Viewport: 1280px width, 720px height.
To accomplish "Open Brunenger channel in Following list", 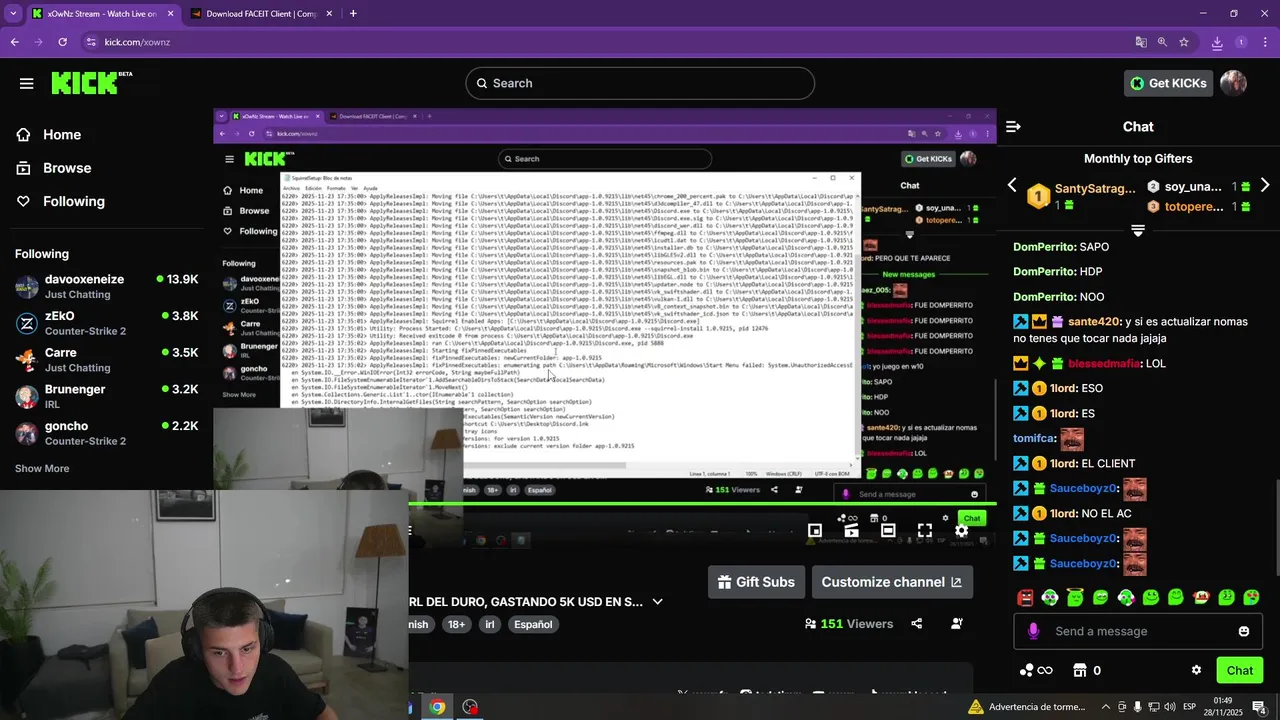I will tap(107, 397).
